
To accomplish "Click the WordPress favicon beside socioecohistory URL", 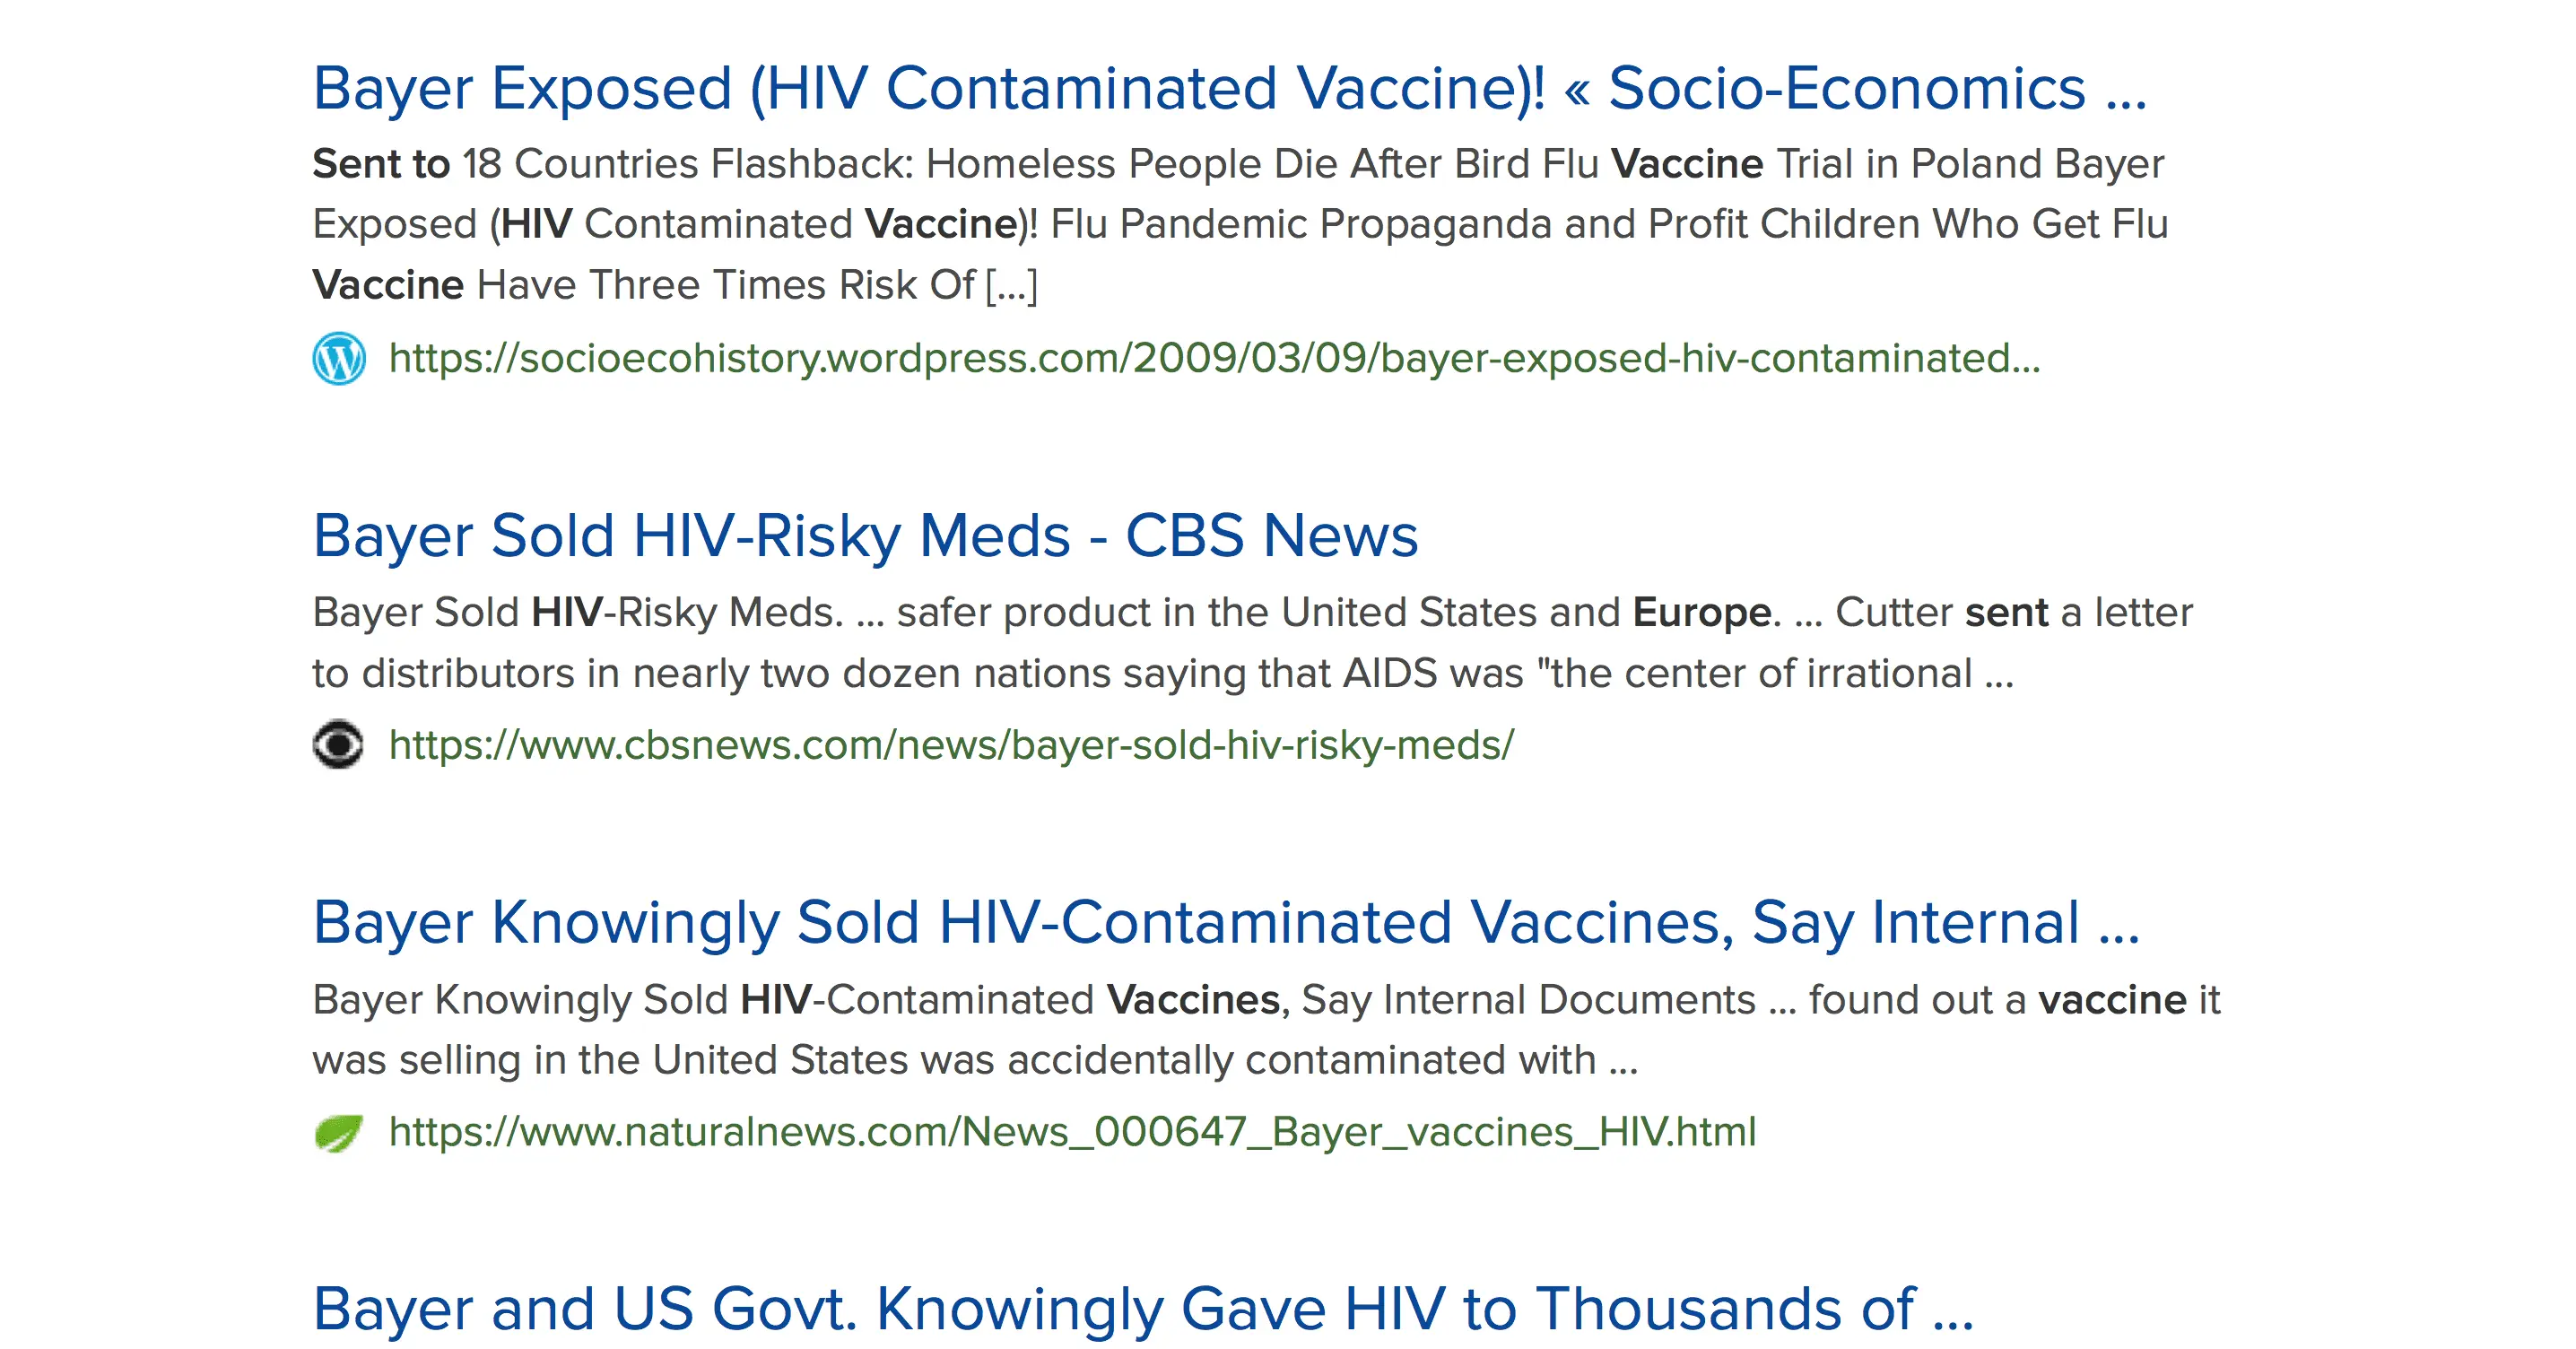I will tap(339, 358).
